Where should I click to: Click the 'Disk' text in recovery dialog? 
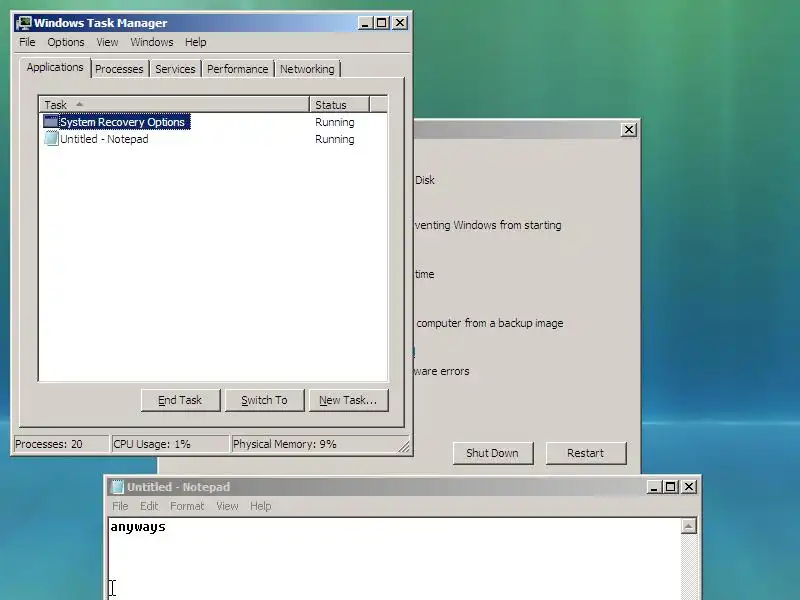[x=424, y=180]
